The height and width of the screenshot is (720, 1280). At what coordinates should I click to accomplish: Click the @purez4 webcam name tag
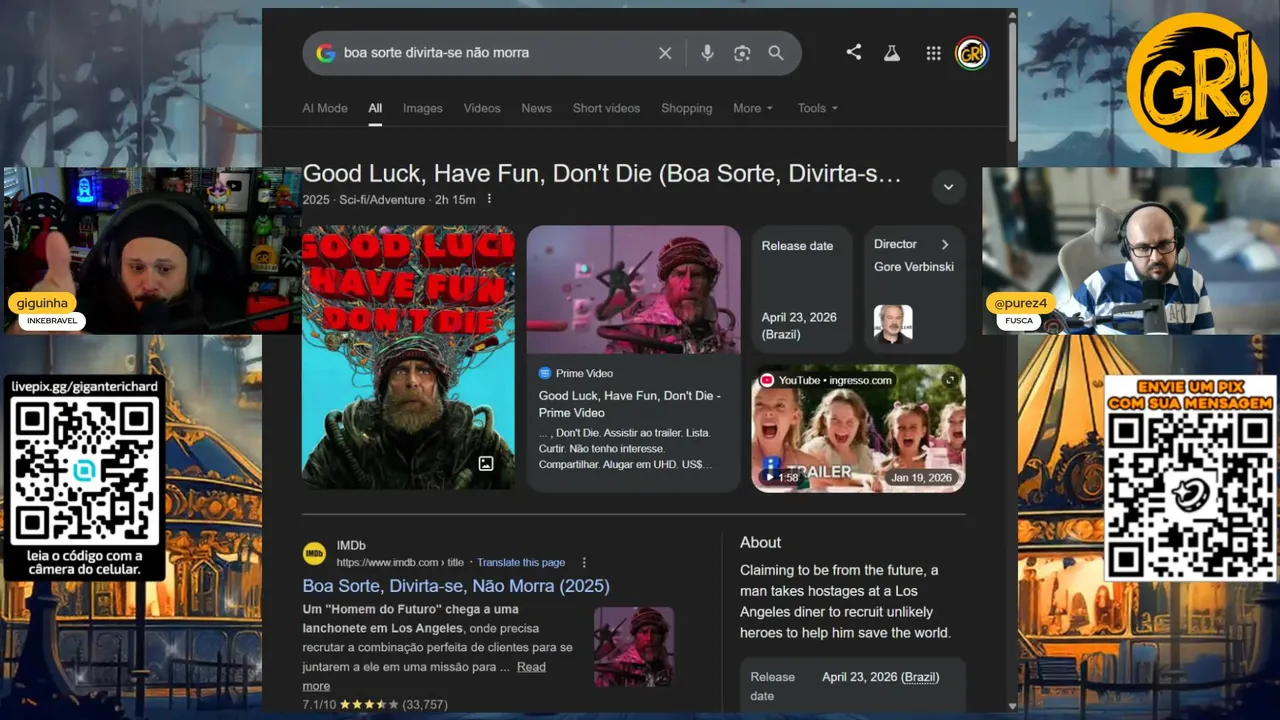1021,303
